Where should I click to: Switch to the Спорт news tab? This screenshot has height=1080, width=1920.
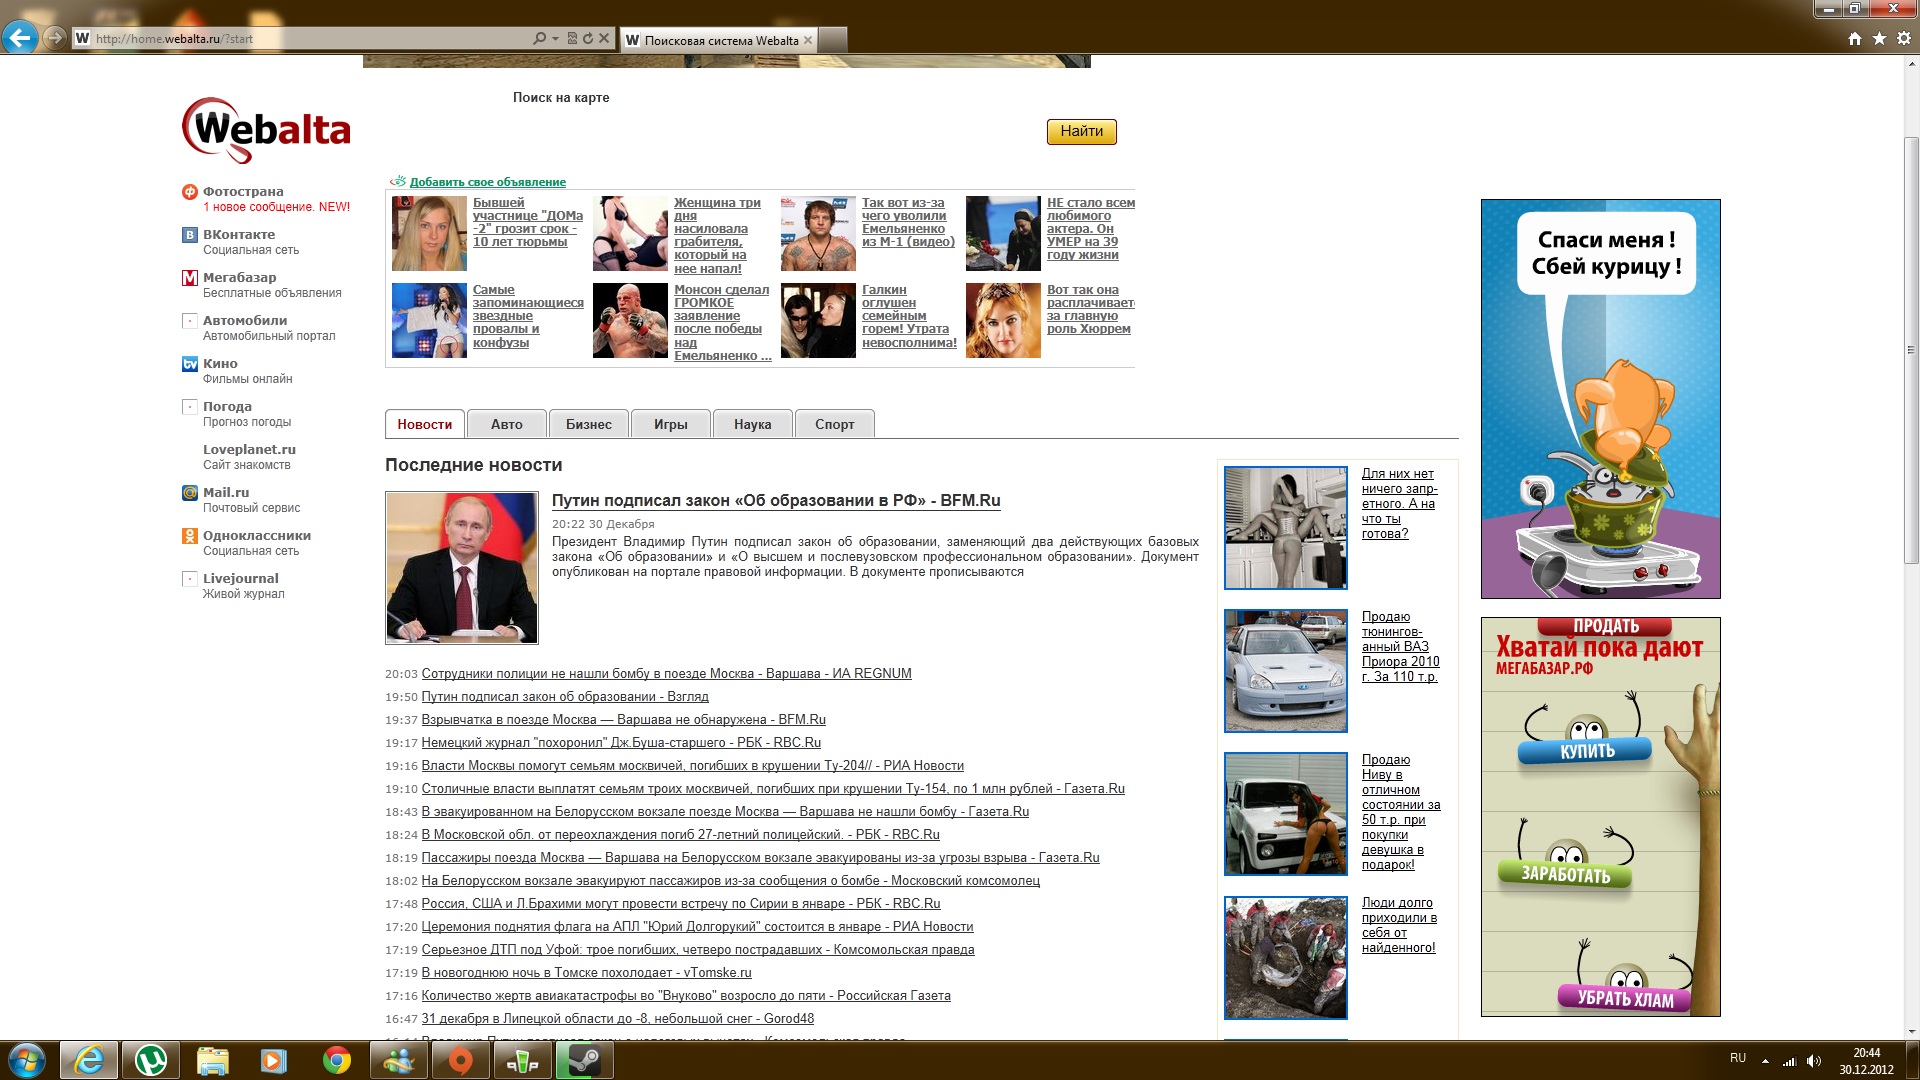click(x=834, y=424)
